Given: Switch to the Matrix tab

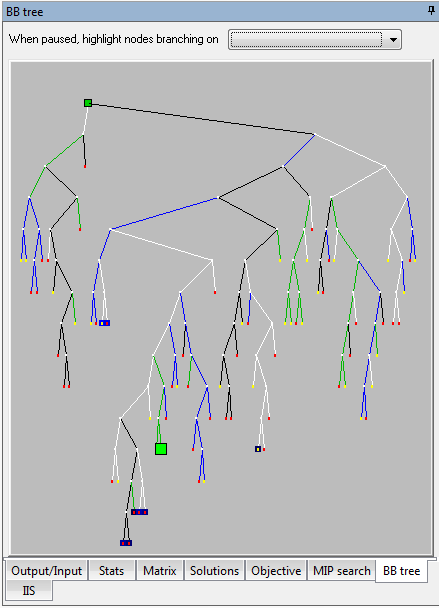Looking at the screenshot, I should (159, 570).
